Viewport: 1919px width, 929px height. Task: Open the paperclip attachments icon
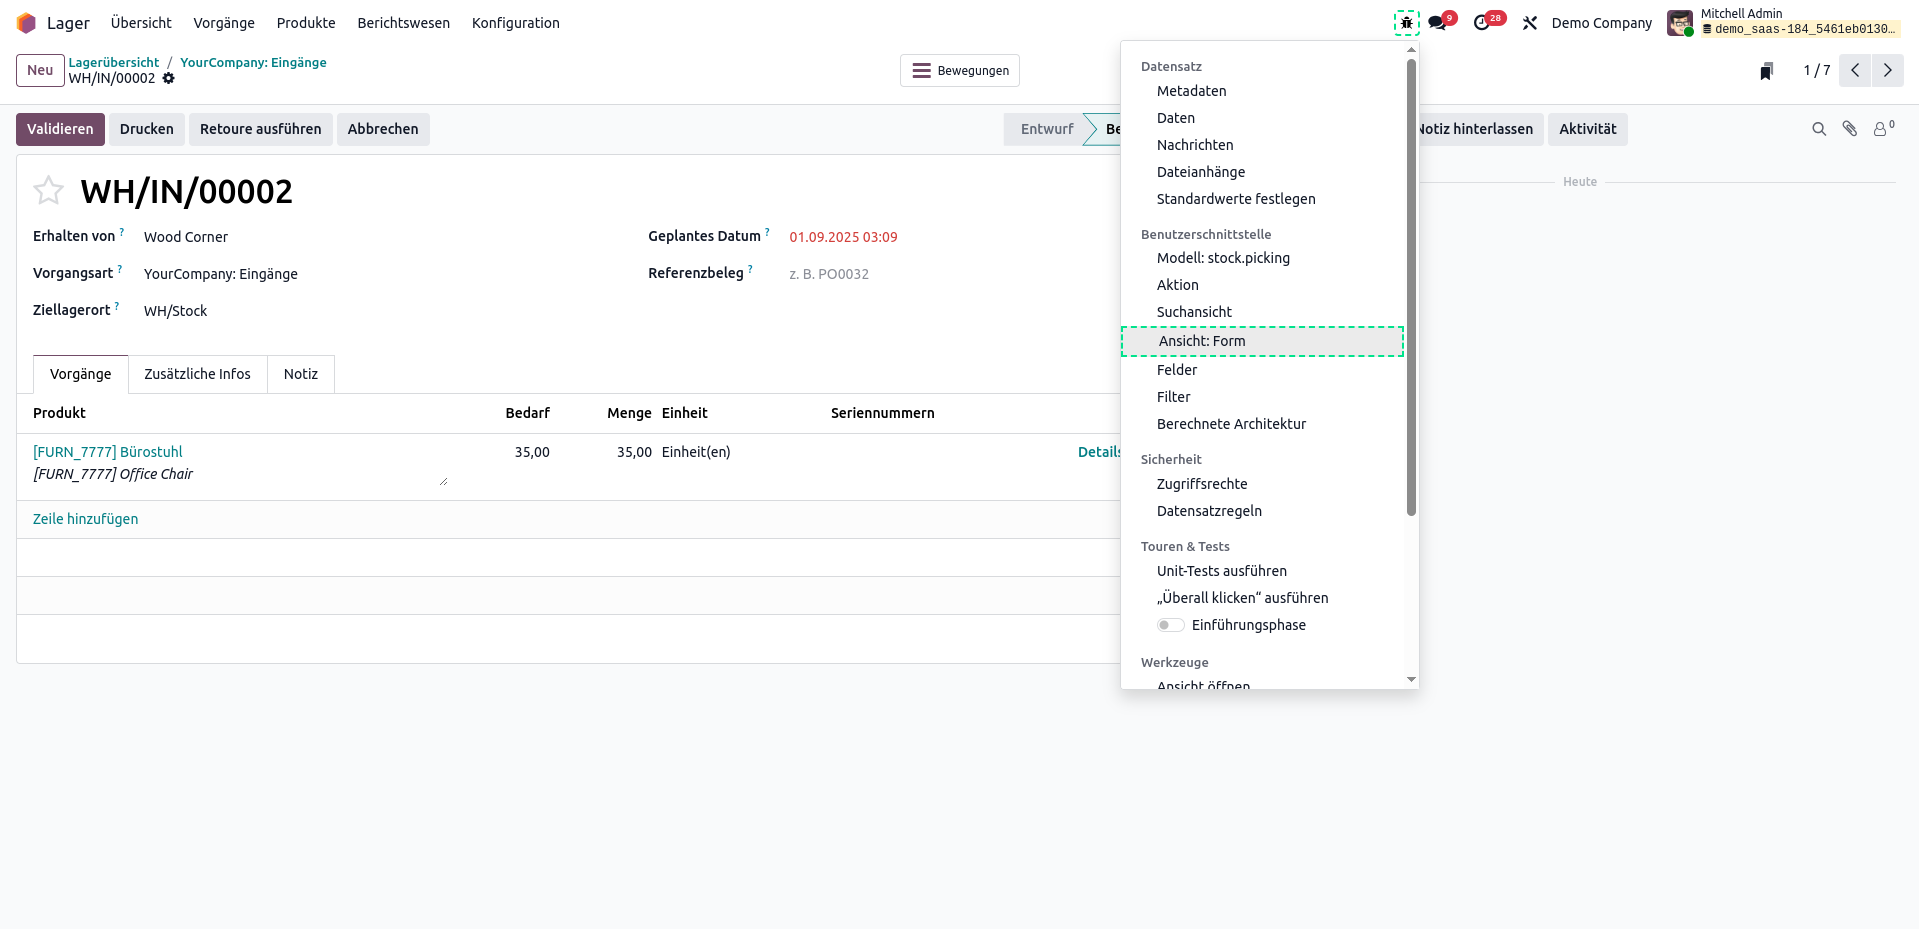1849,129
